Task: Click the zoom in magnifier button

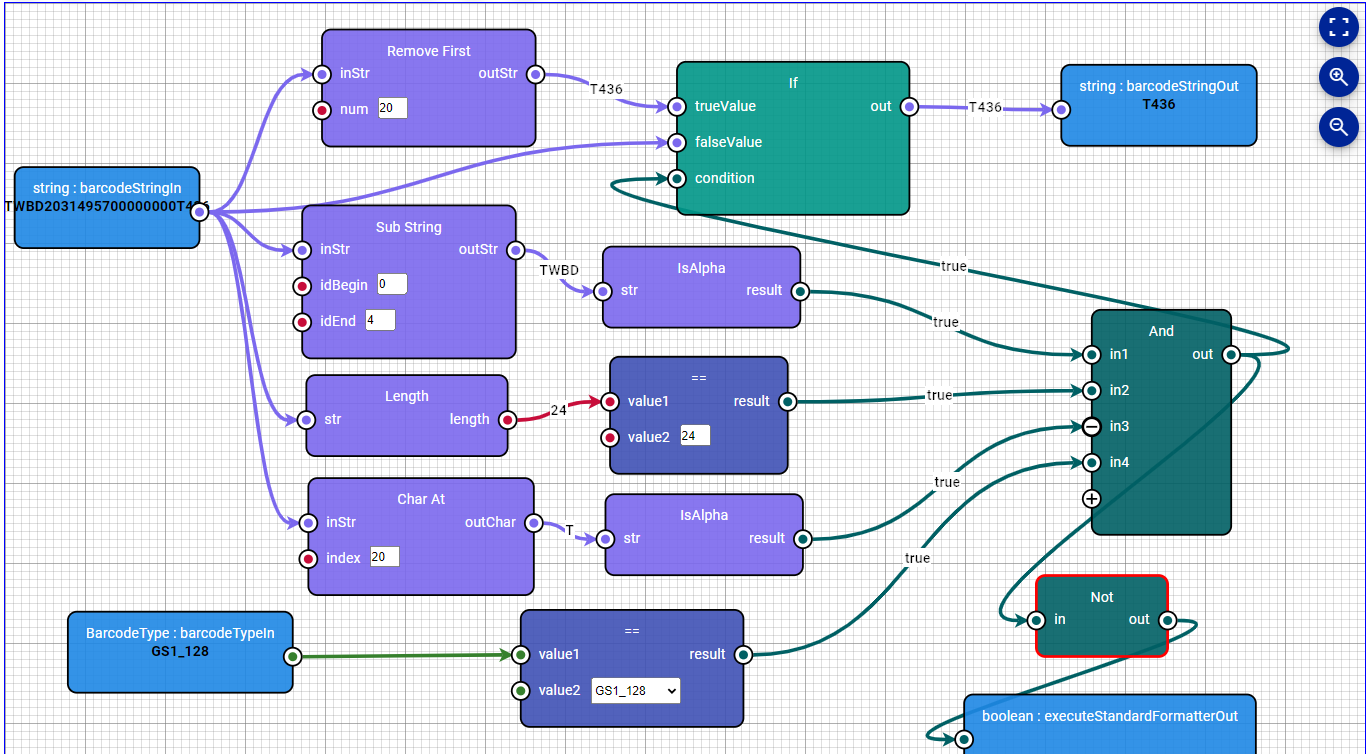Action: (1338, 76)
